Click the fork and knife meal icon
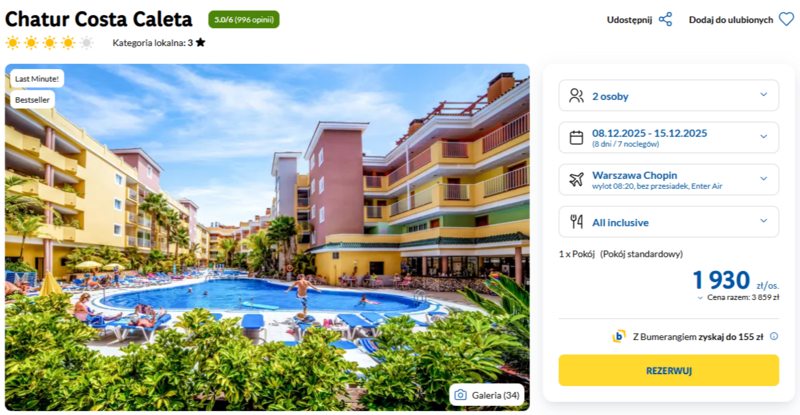The image size is (800, 415). point(577,222)
